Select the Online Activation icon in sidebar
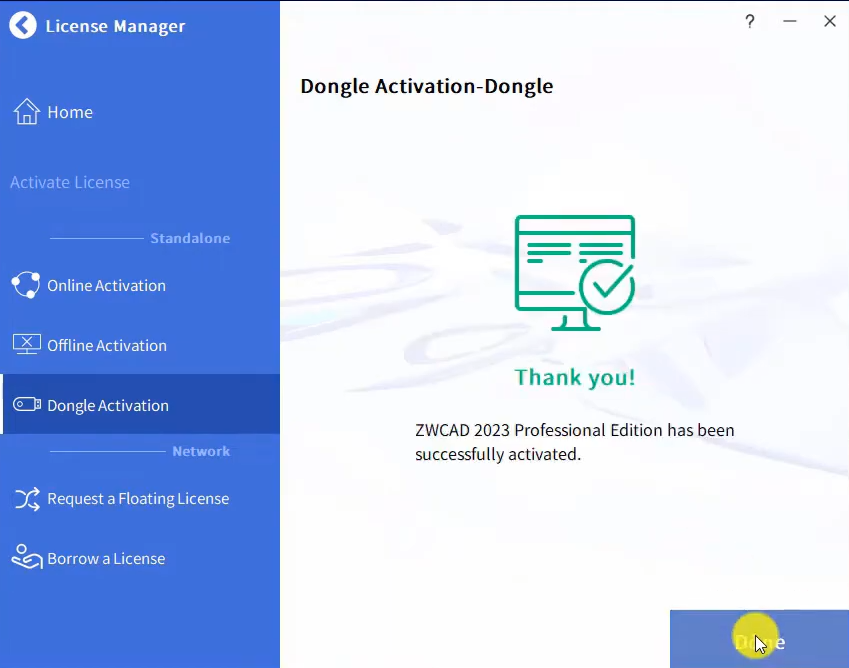Image resolution: width=849 pixels, height=668 pixels. (25, 285)
